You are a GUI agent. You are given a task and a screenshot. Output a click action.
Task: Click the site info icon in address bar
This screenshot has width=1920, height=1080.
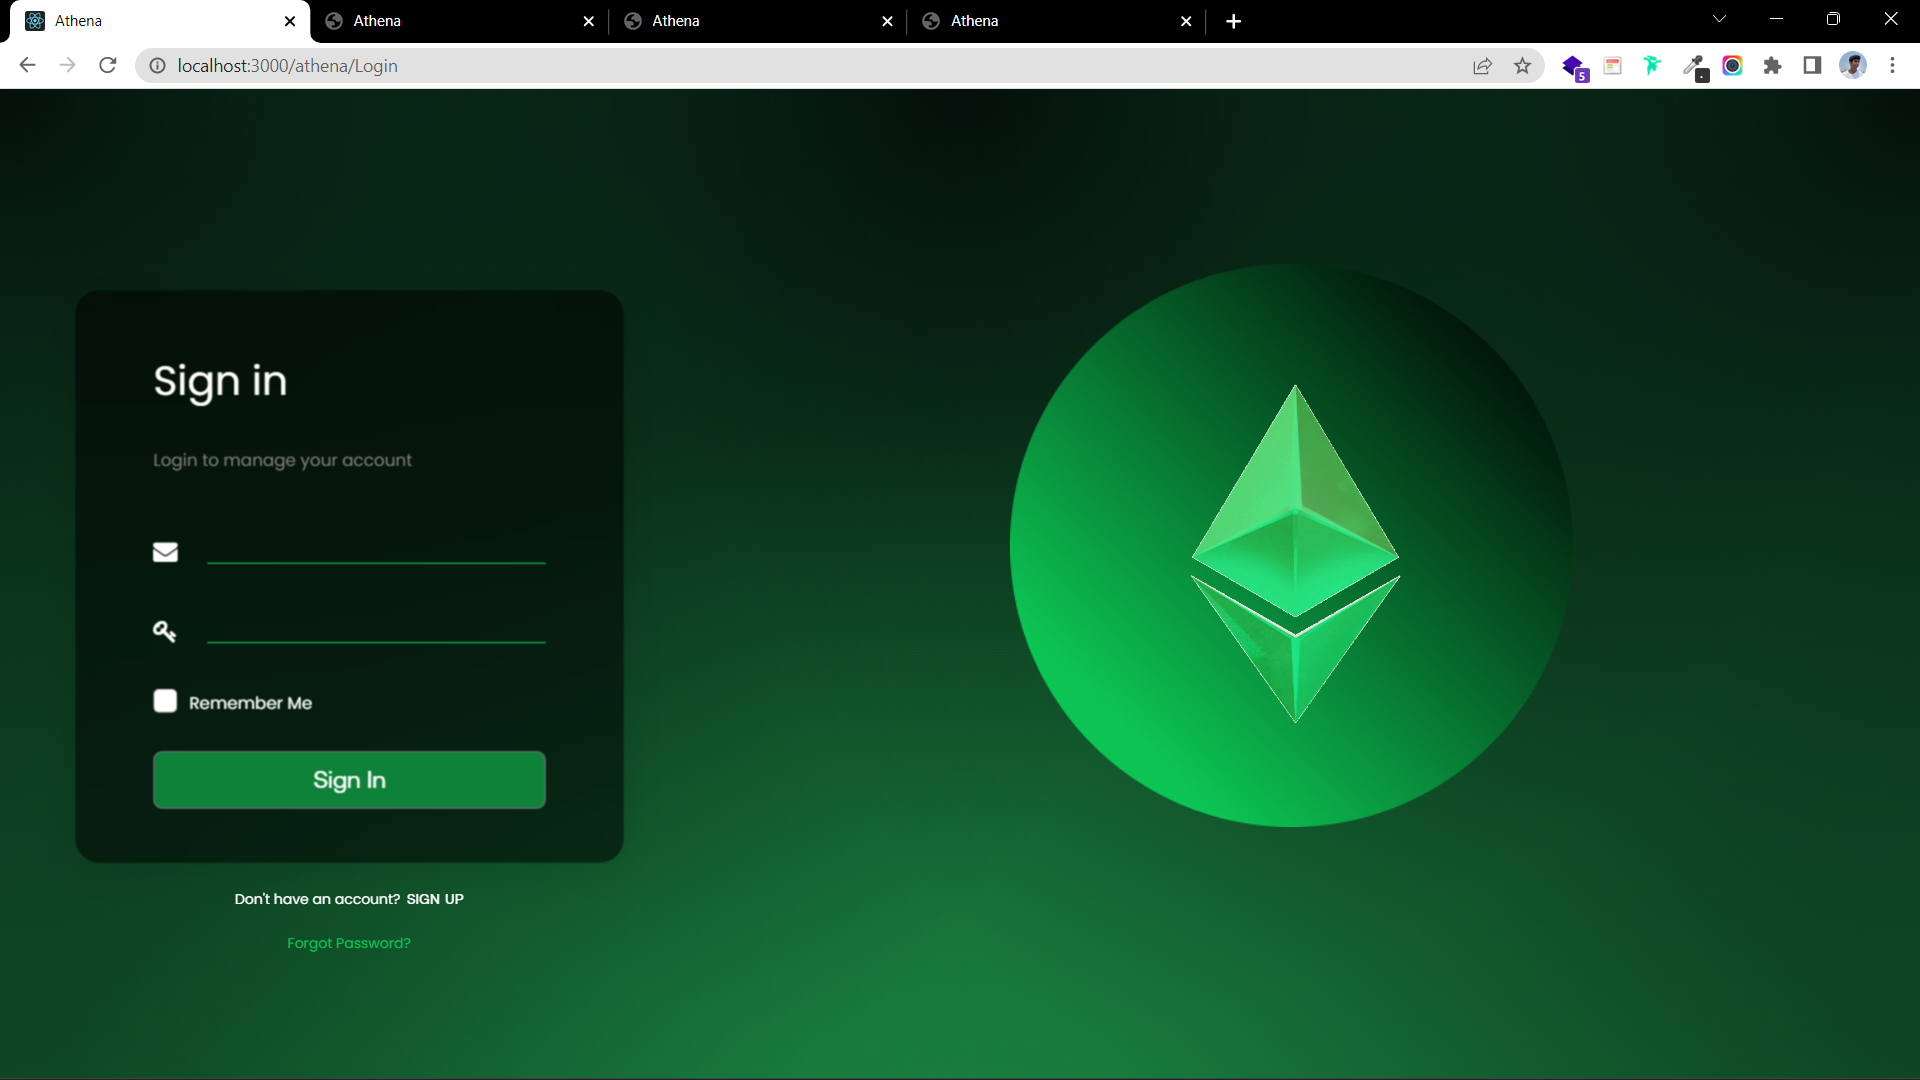tap(157, 66)
